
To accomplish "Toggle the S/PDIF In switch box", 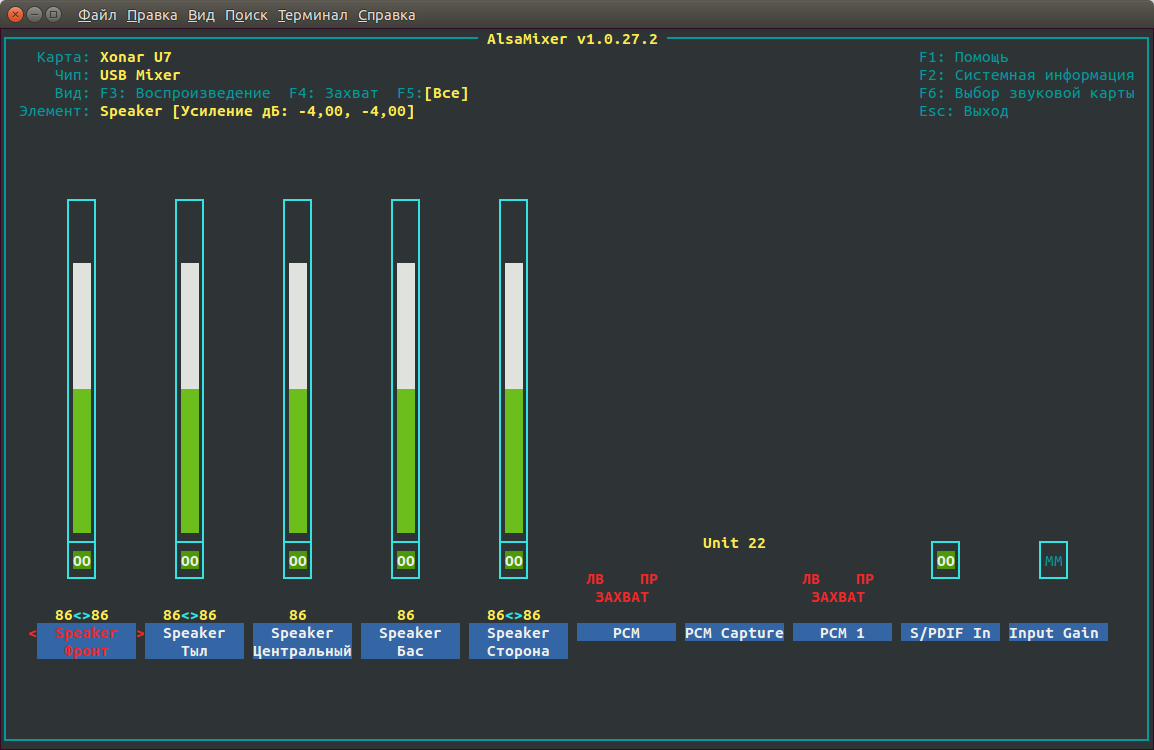I will pyautogui.click(x=945, y=561).
